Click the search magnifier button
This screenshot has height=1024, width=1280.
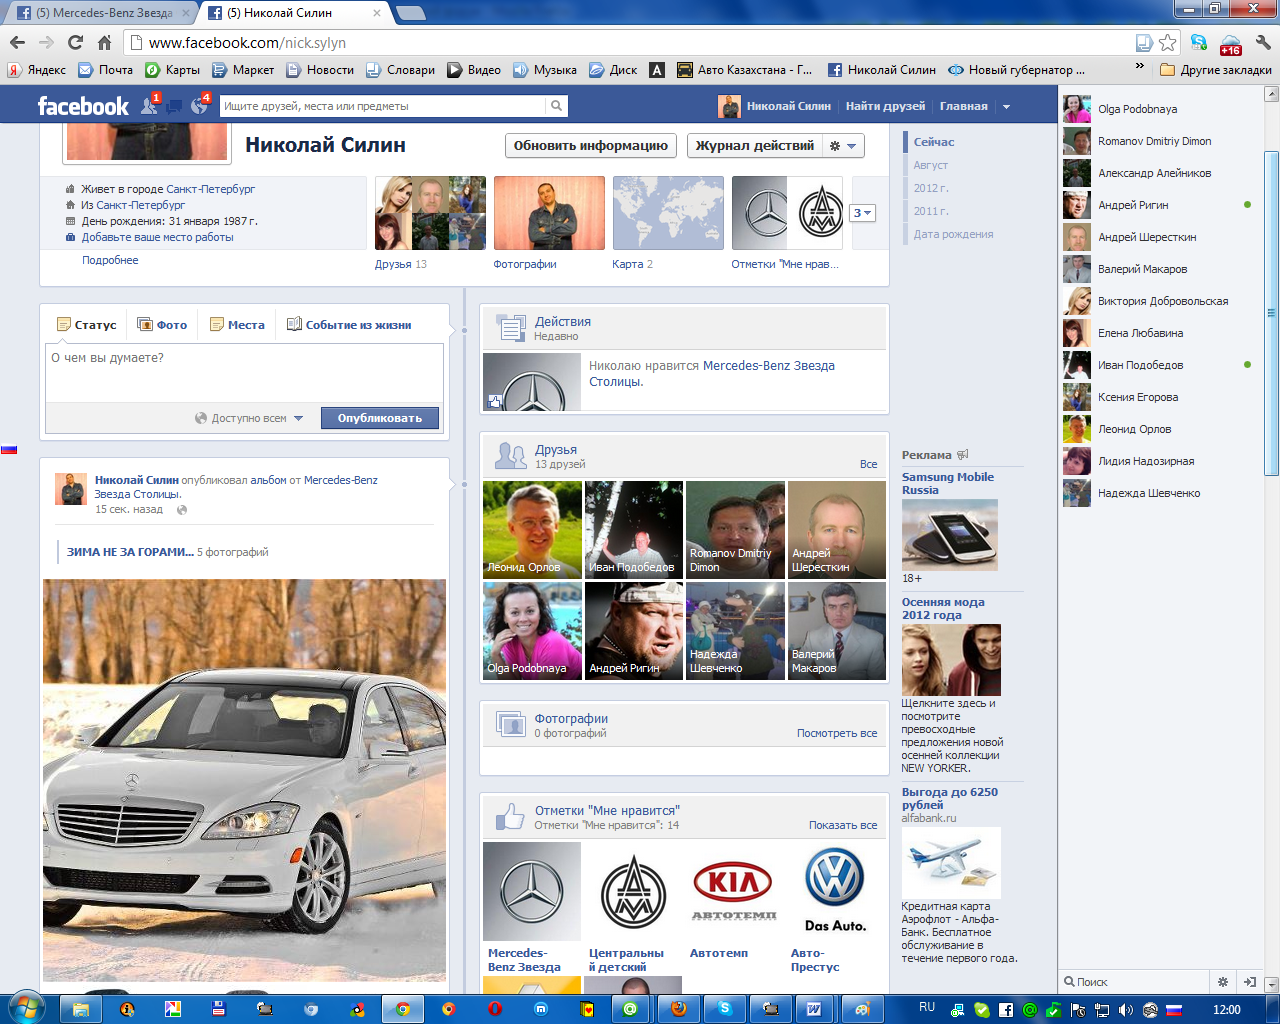556,106
